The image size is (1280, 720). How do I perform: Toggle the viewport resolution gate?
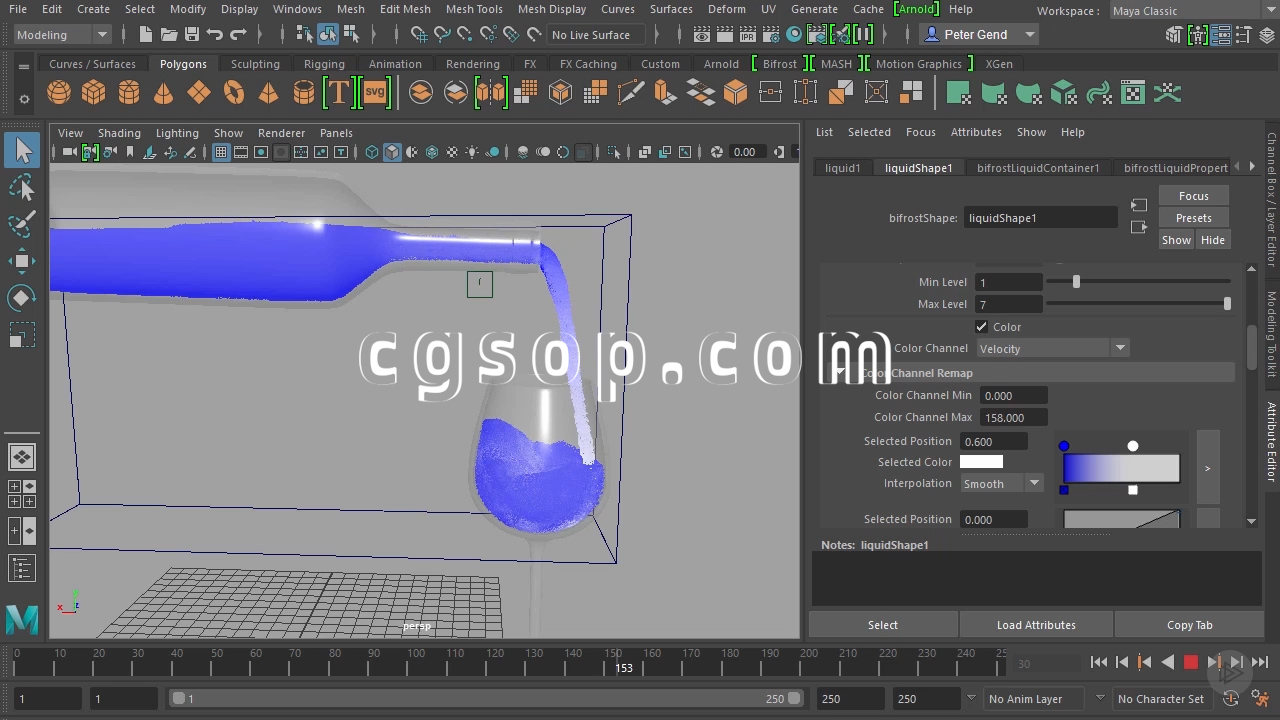pyautogui.click(x=261, y=152)
